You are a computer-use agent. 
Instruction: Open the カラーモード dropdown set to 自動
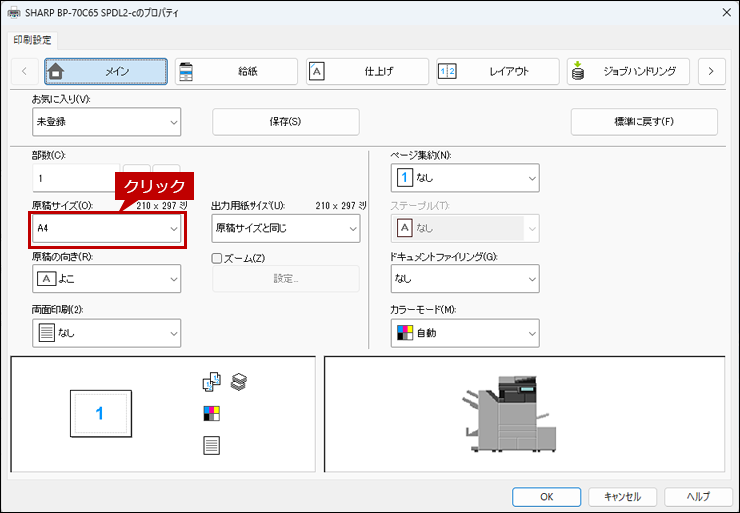pos(464,332)
